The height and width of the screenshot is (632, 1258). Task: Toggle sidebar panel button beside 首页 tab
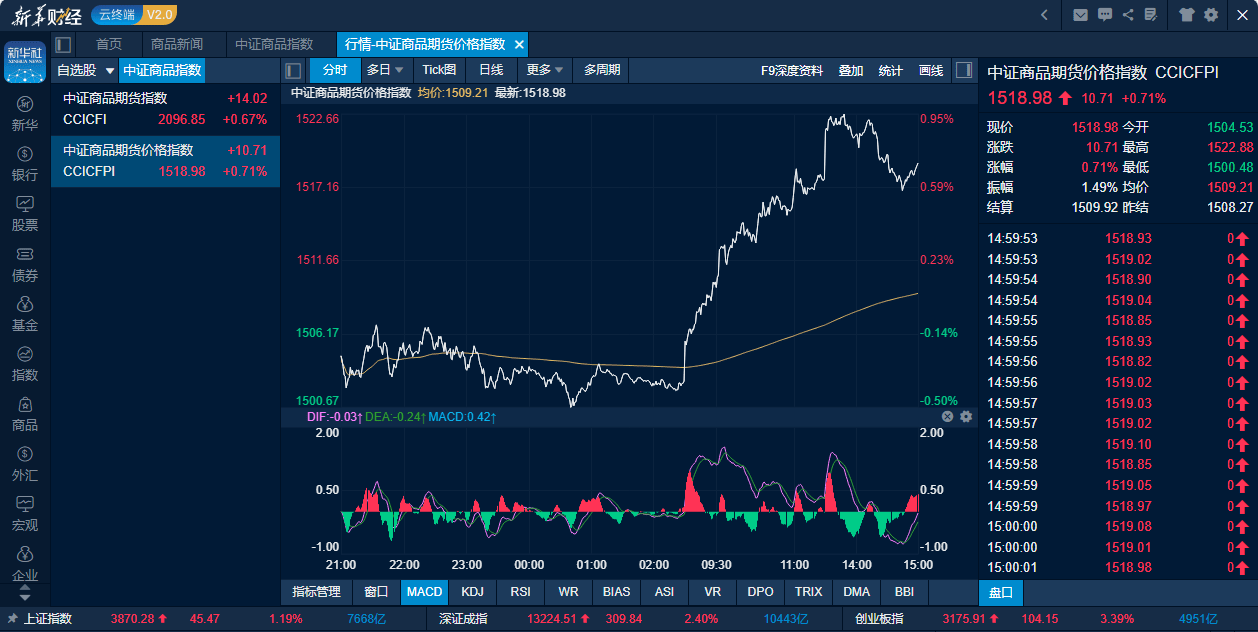(63, 44)
